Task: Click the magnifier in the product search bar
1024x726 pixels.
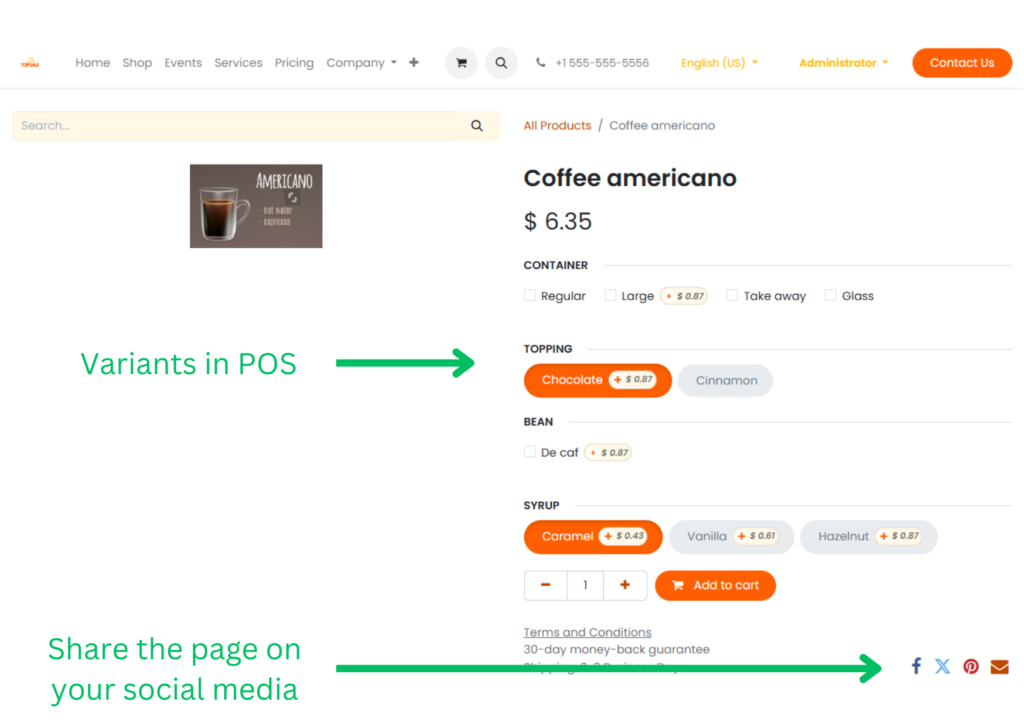Action: tap(477, 125)
